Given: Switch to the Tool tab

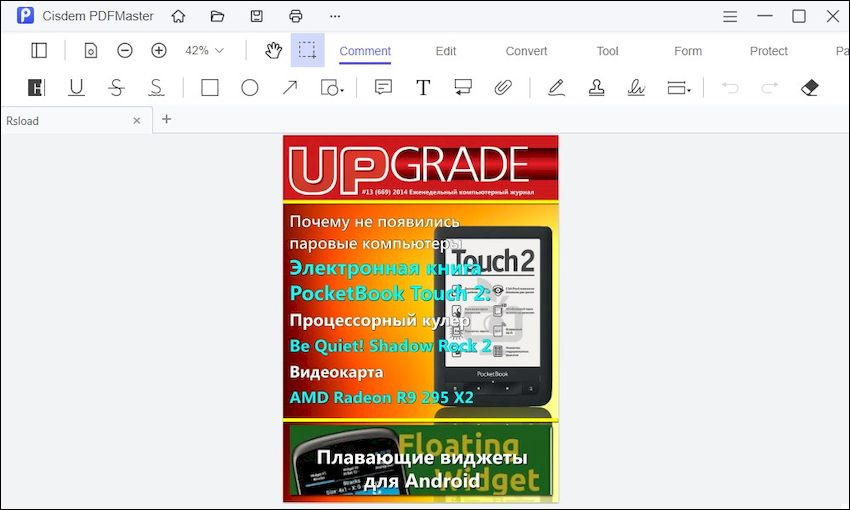Looking at the screenshot, I should tap(607, 51).
